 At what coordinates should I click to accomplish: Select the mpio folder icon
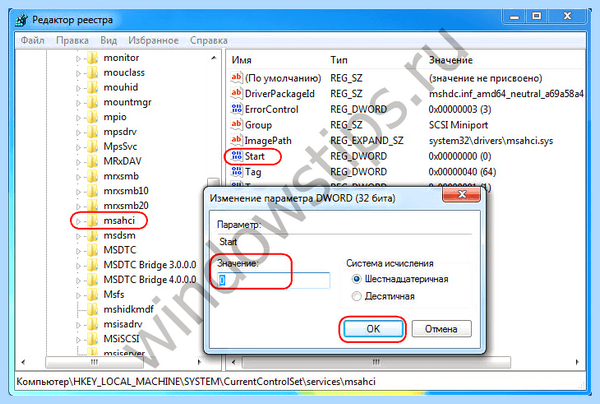(92, 117)
